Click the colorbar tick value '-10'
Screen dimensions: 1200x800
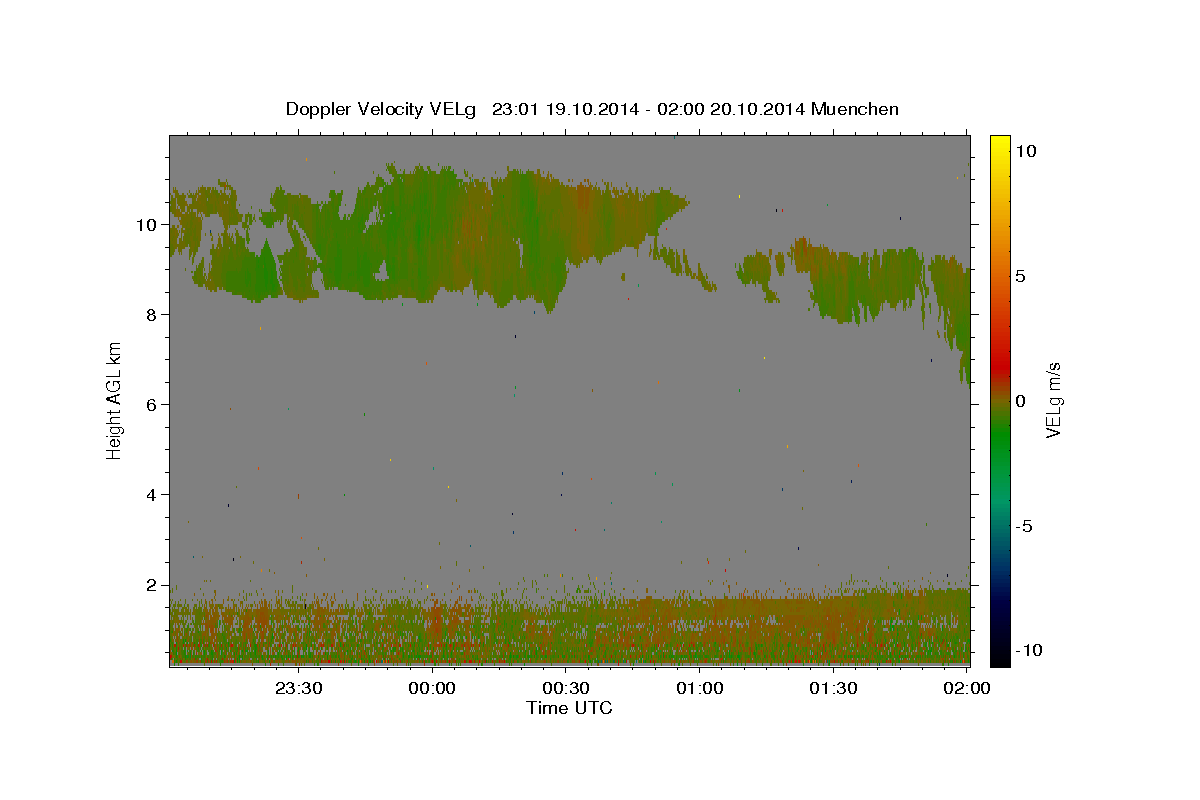tap(1028, 650)
